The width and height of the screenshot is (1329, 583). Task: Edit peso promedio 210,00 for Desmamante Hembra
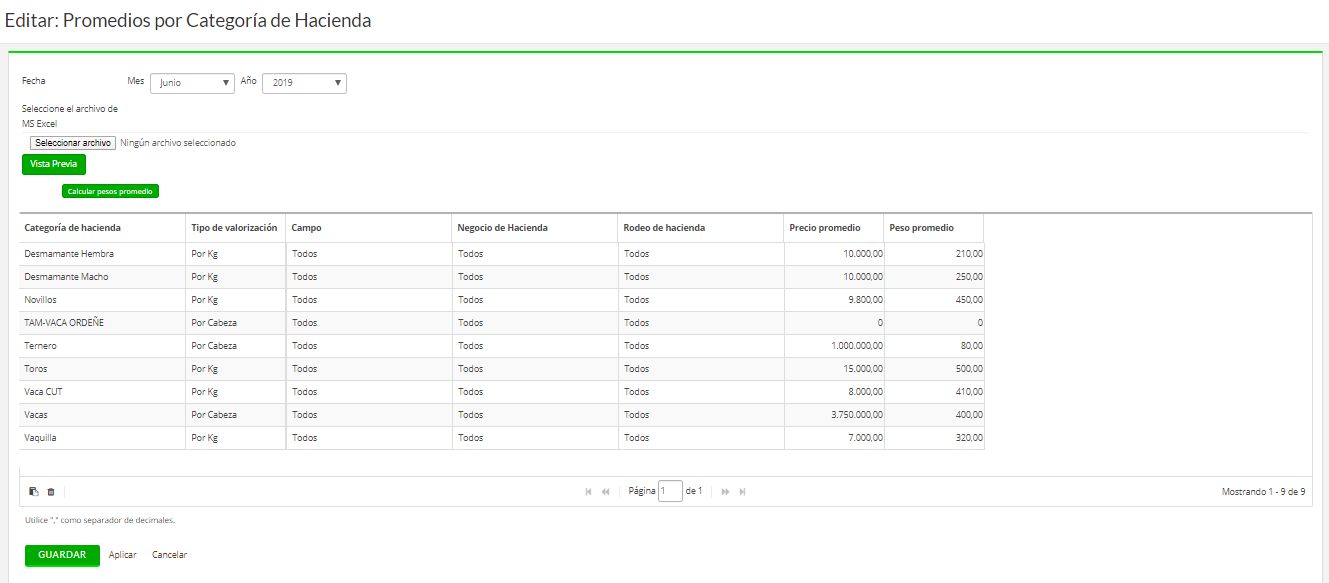(x=934, y=254)
